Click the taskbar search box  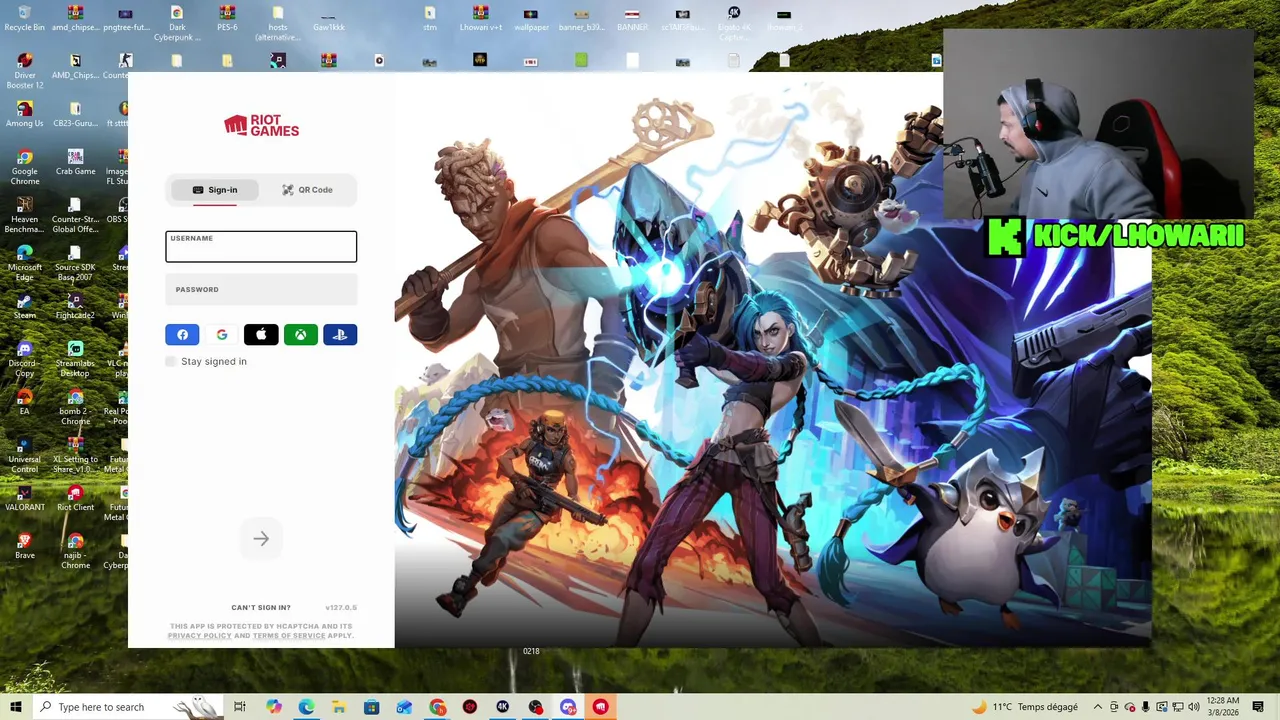[129, 707]
